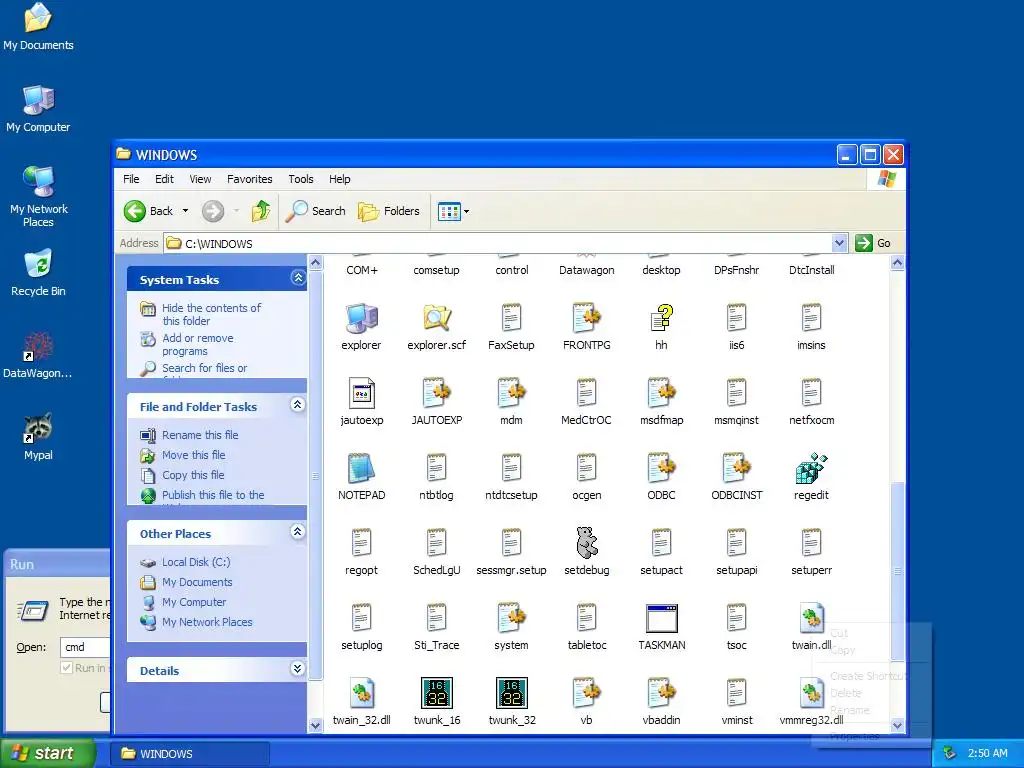Image resolution: width=1024 pixels, height=768 pixels.
Task: Click the task pane scrollbar down arrow
Action: 315,725
